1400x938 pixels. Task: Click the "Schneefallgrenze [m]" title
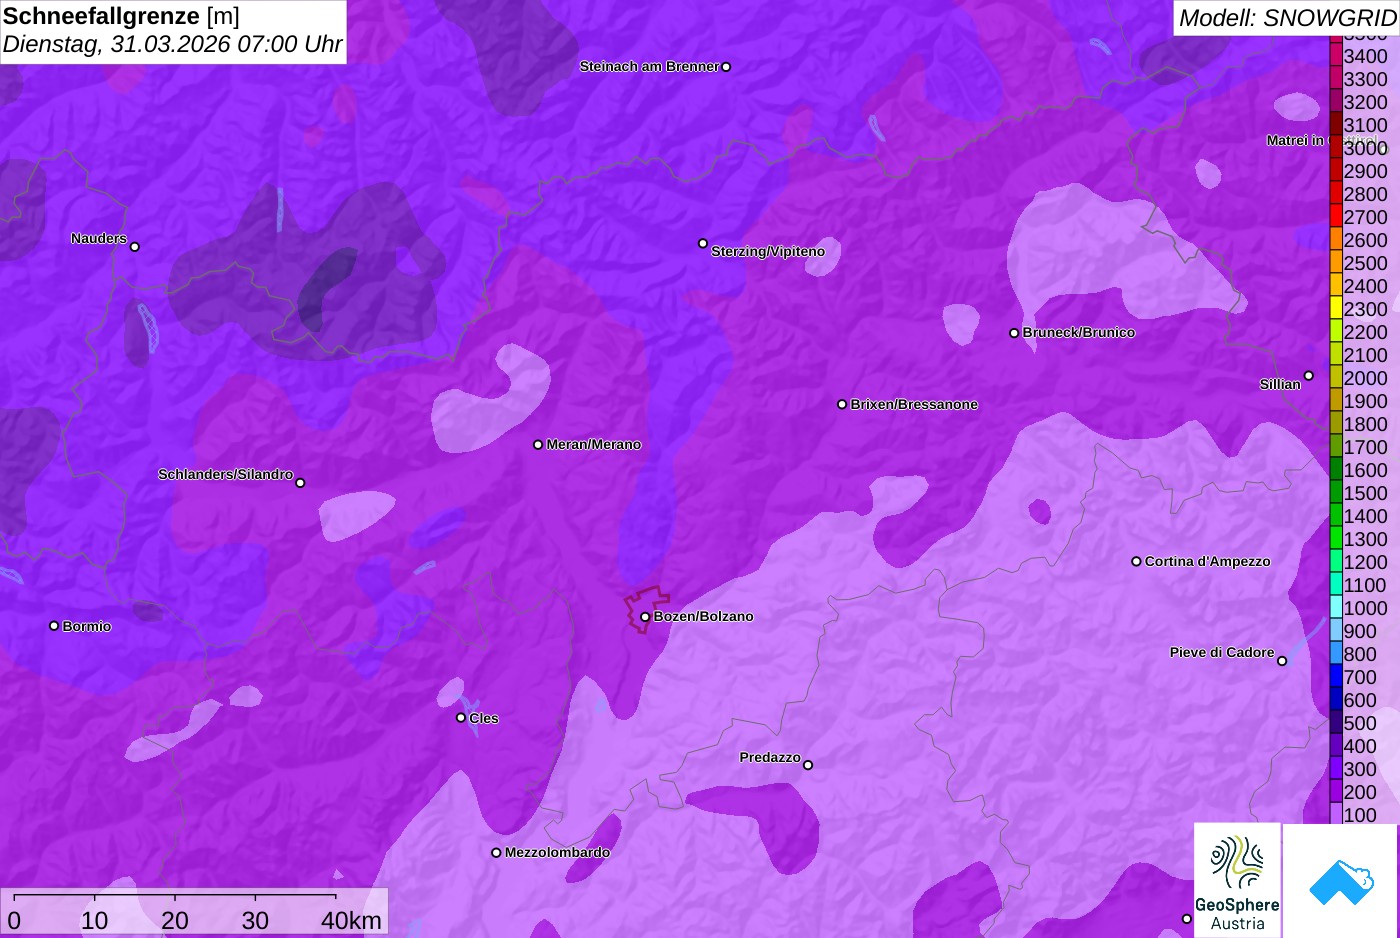(x=121, y=16)
